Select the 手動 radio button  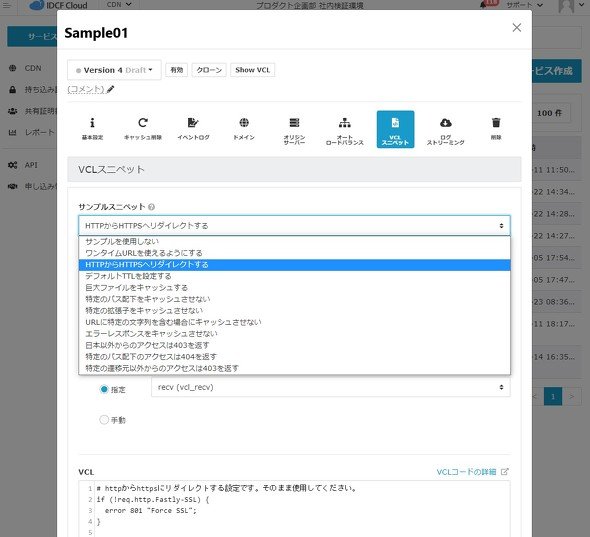tap(104, 420)
